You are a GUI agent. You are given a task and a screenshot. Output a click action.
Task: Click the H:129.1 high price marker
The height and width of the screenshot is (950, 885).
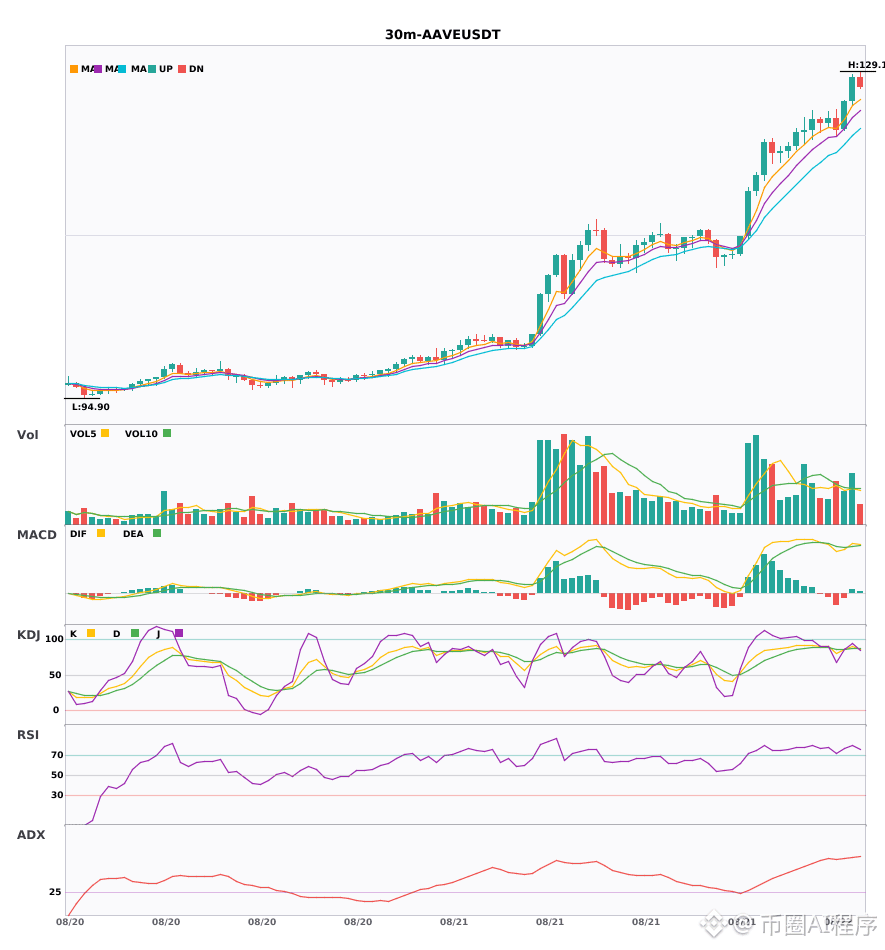pyautogui.click(x=866, y=65)
